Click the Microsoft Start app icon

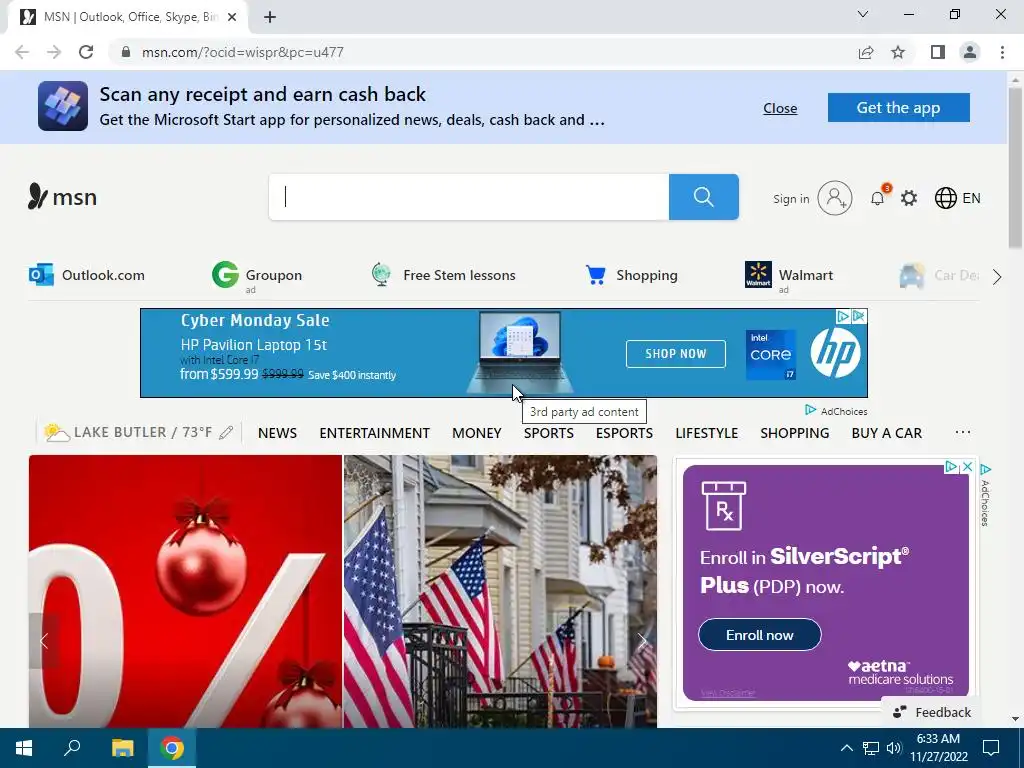[x=63, y=106]
